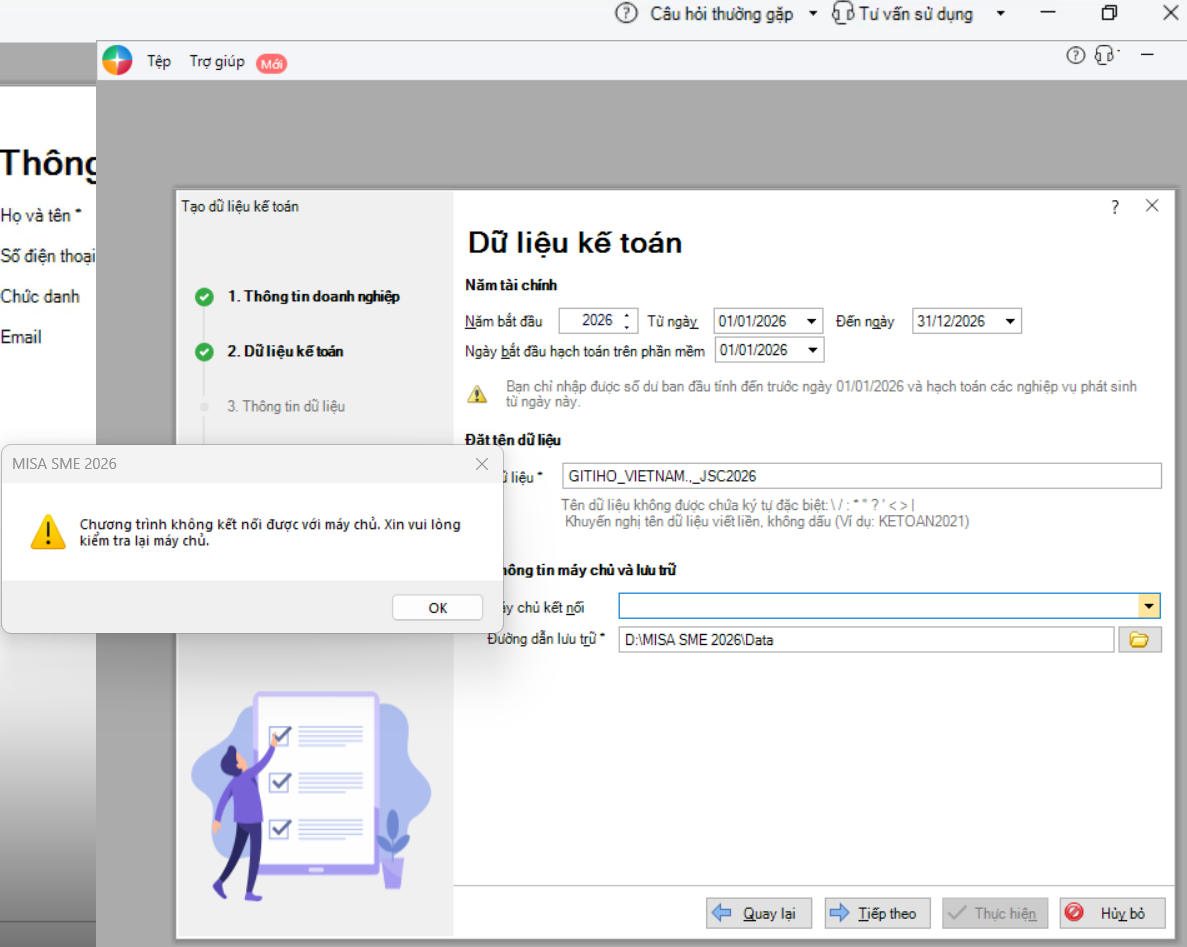Click the question mark icon beside Câu hỏi thường gặp
Screen dimensions: 1187x947
tap(626, 14)
